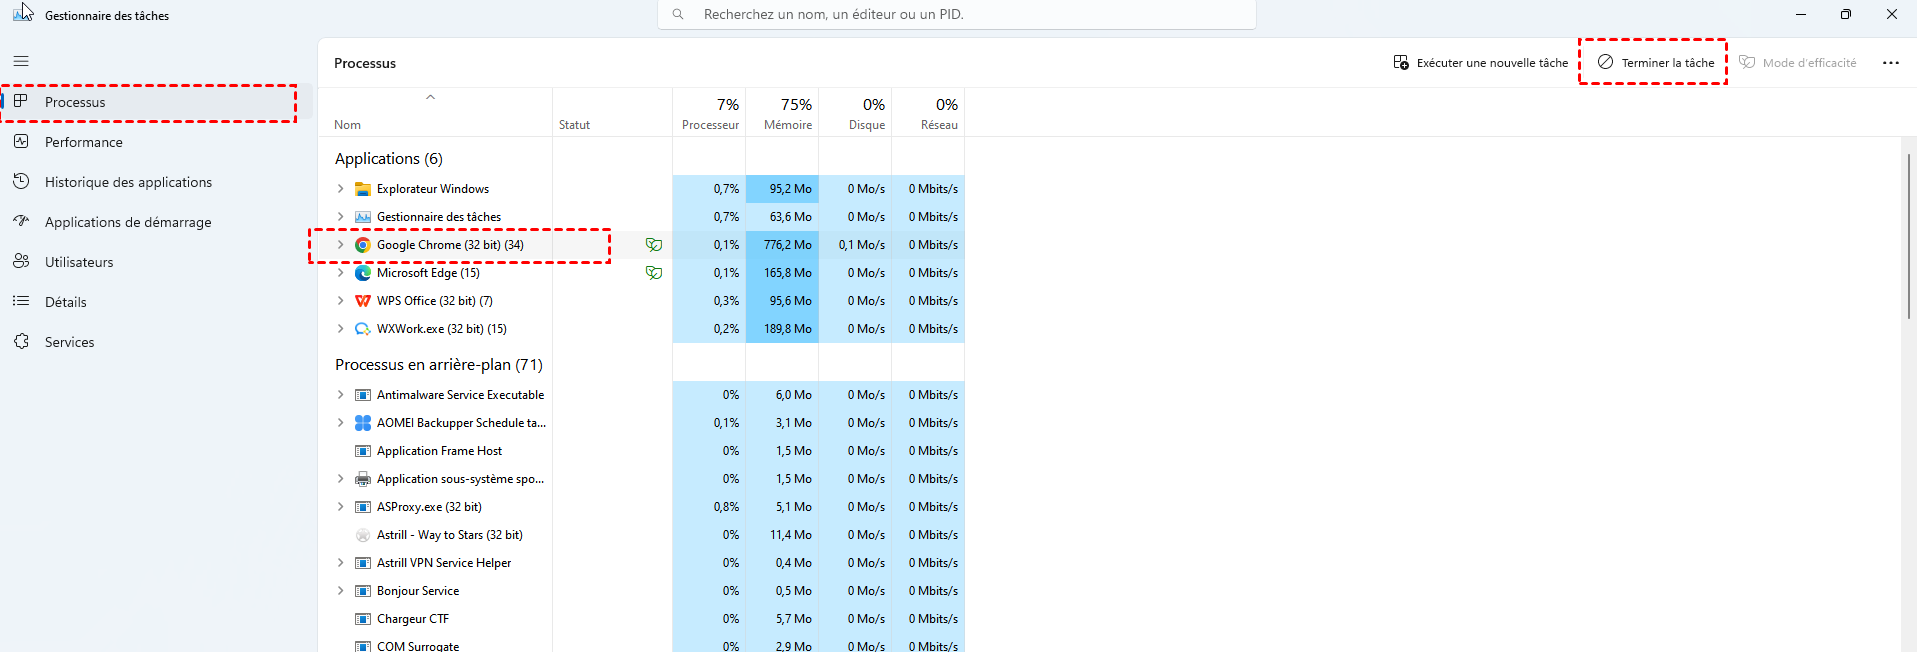The width and height of the screenshot is (1917, 652).
Task: Expand the Antimalware Service Executable entry
Action: pyautogui.click(x=340, y=395)
